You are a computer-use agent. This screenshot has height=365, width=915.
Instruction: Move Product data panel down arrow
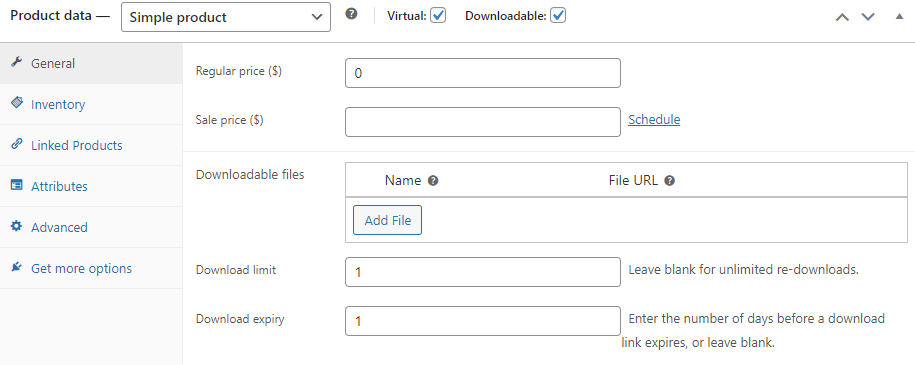coord(868,17)
